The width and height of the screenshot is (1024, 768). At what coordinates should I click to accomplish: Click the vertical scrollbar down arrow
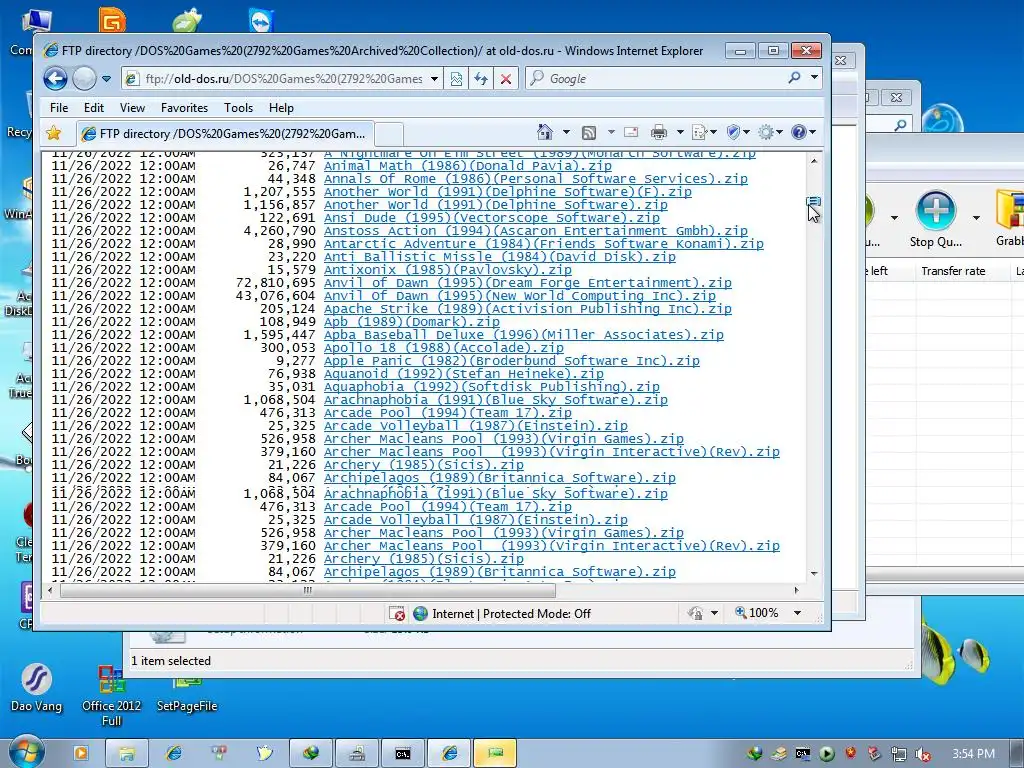814,574
